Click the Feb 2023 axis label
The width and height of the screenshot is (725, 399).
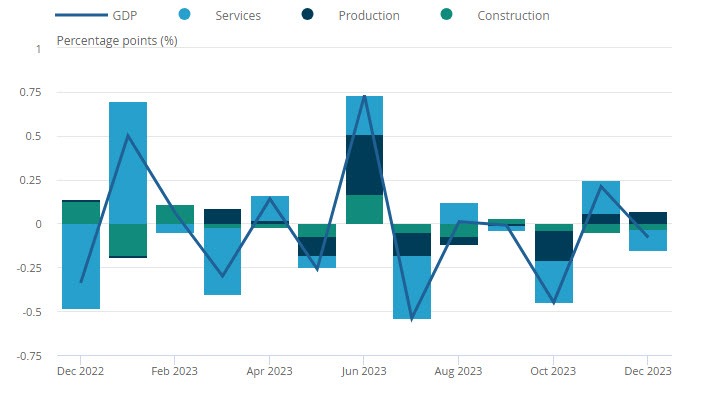(174, 371)
